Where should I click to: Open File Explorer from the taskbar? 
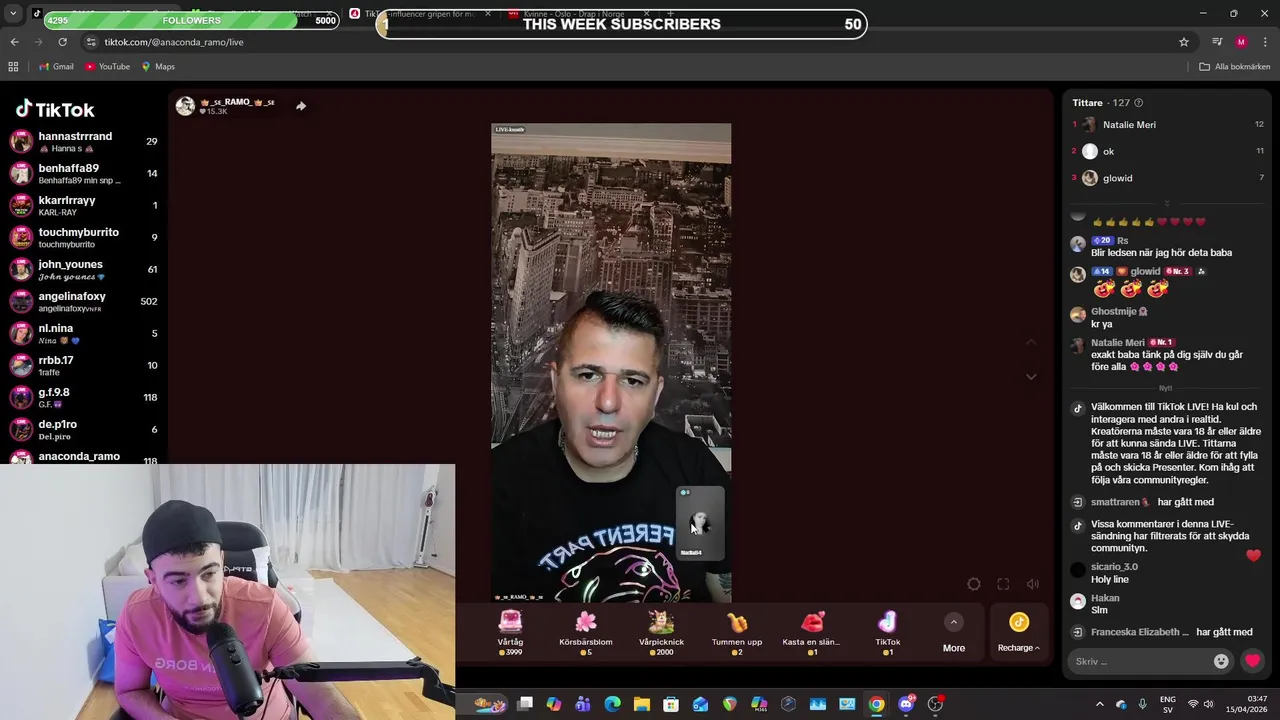[642, 704]
